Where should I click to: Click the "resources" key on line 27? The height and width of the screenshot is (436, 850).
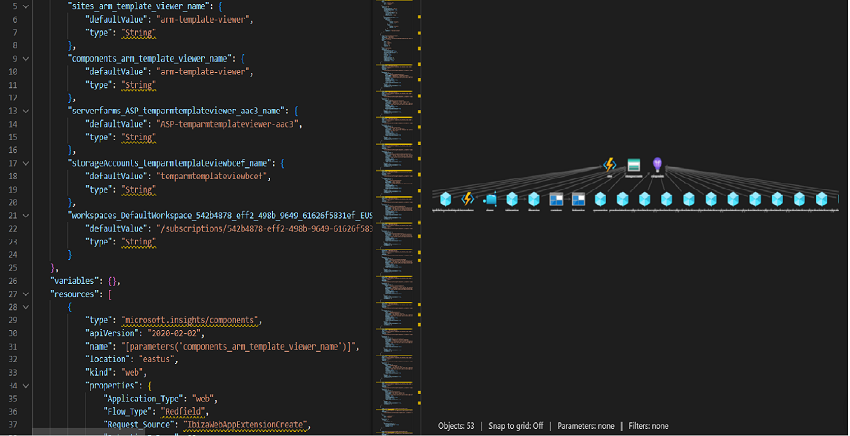[x=75, y=294]
